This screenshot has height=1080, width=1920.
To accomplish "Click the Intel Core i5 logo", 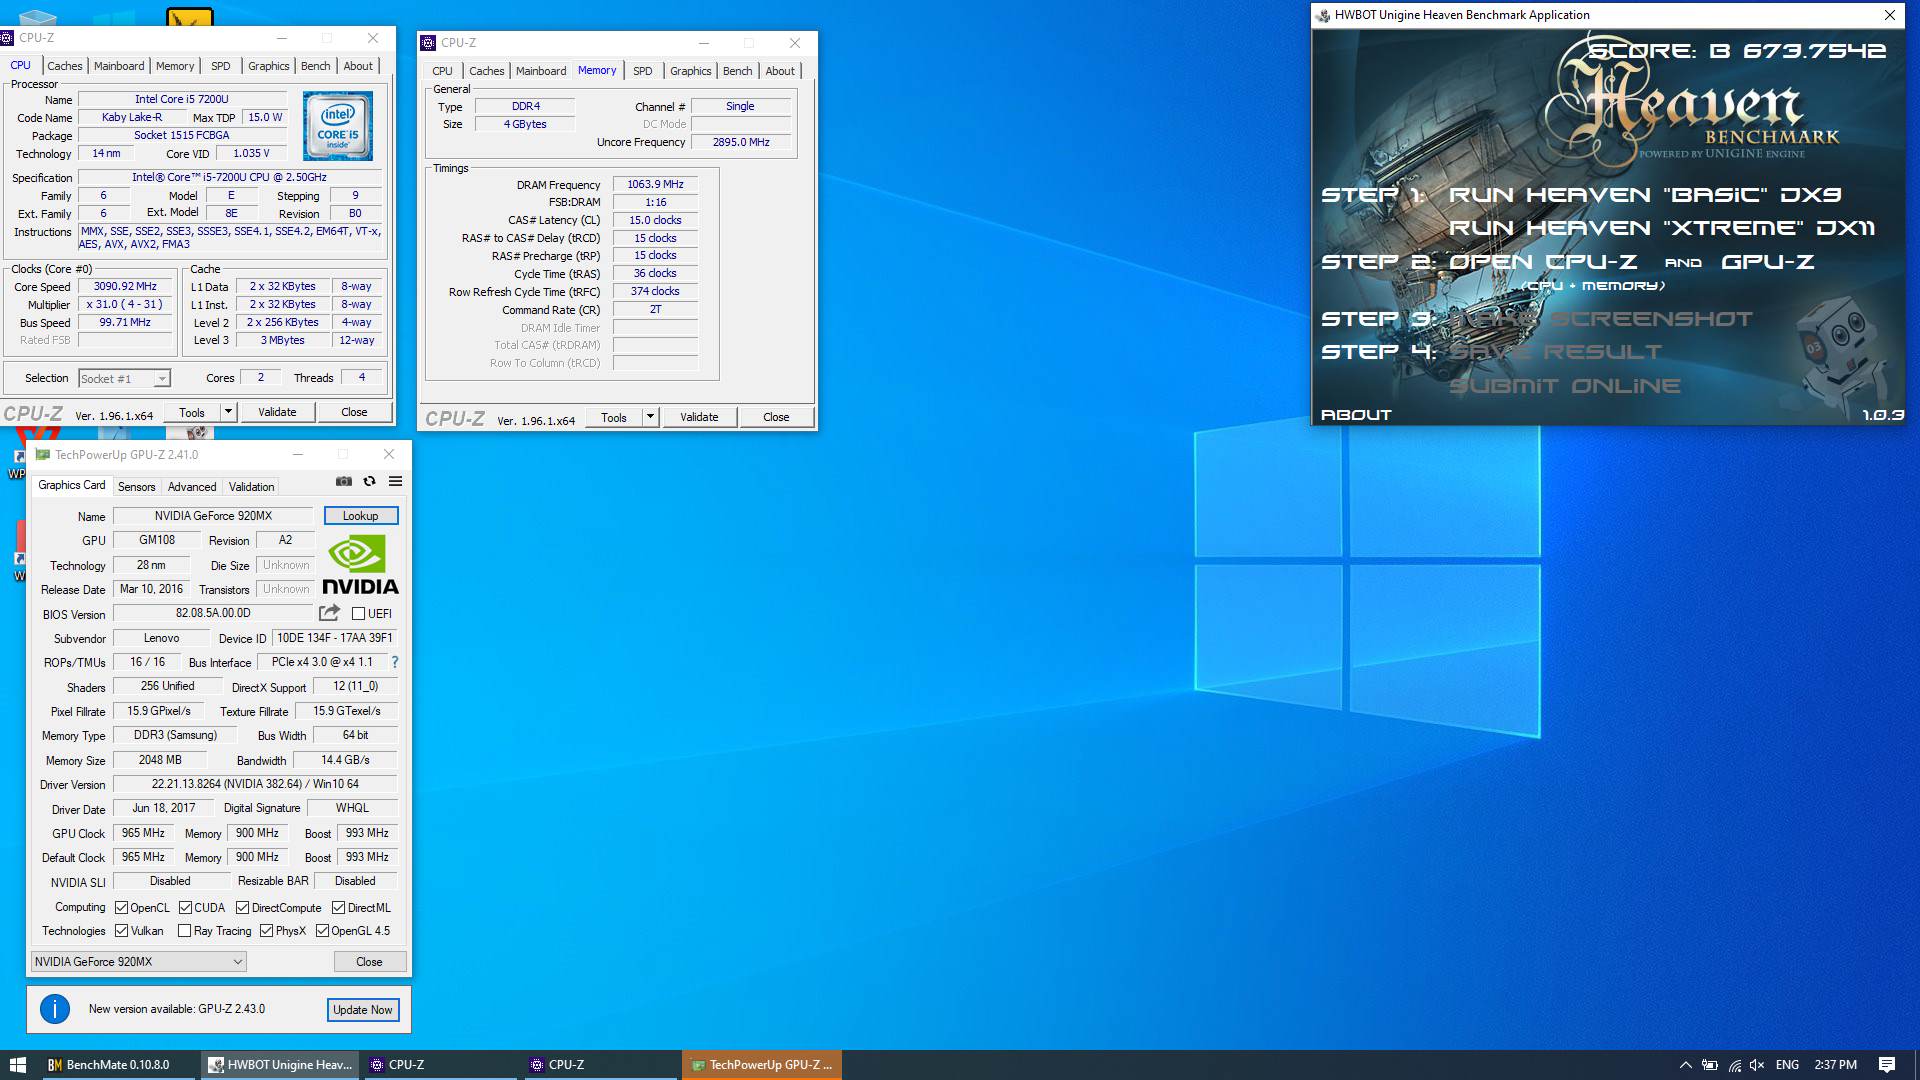I will [338, 126].
